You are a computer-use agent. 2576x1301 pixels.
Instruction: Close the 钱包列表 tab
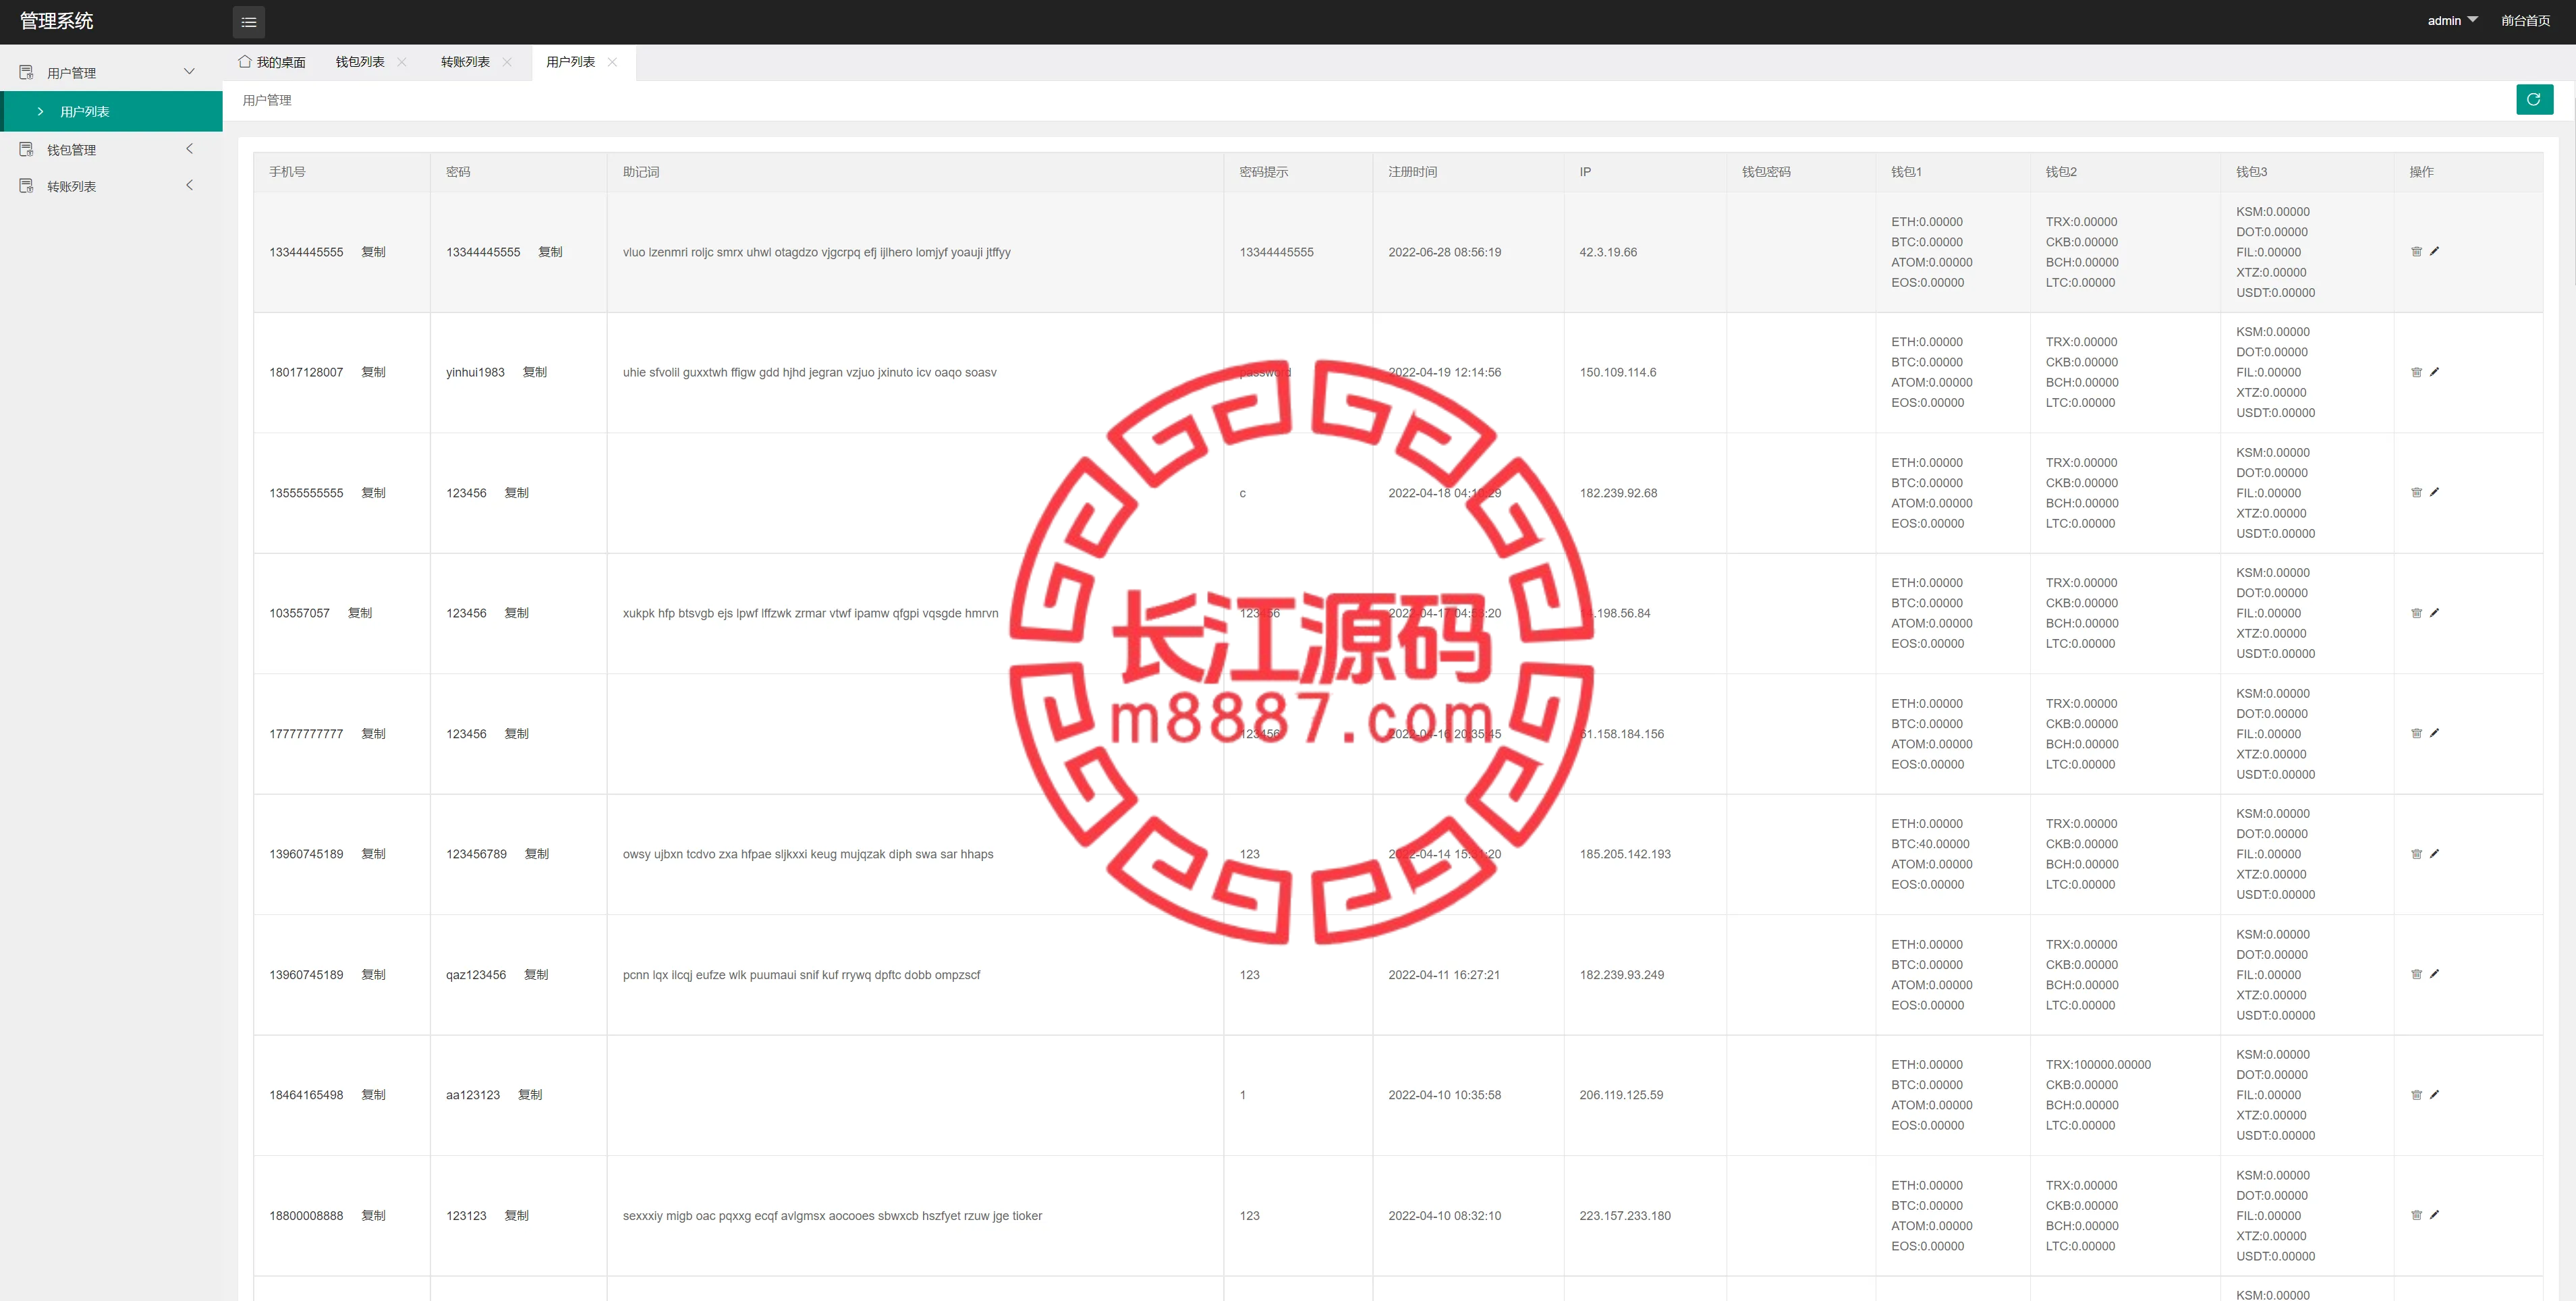(x=402, y=62)
